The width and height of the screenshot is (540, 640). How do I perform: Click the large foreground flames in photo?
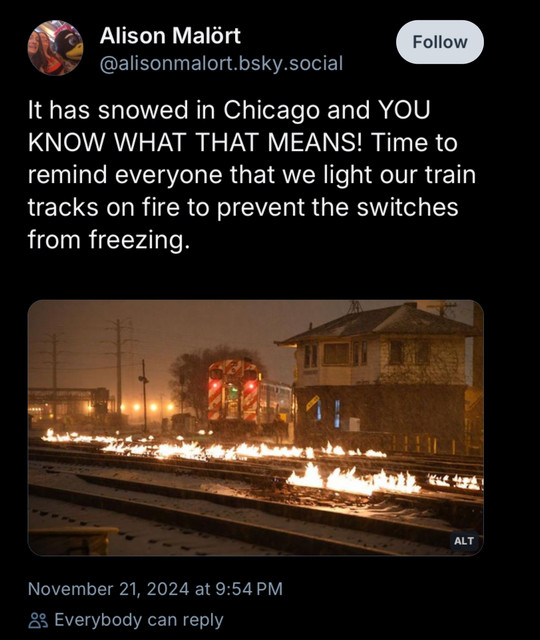[353, 480]
